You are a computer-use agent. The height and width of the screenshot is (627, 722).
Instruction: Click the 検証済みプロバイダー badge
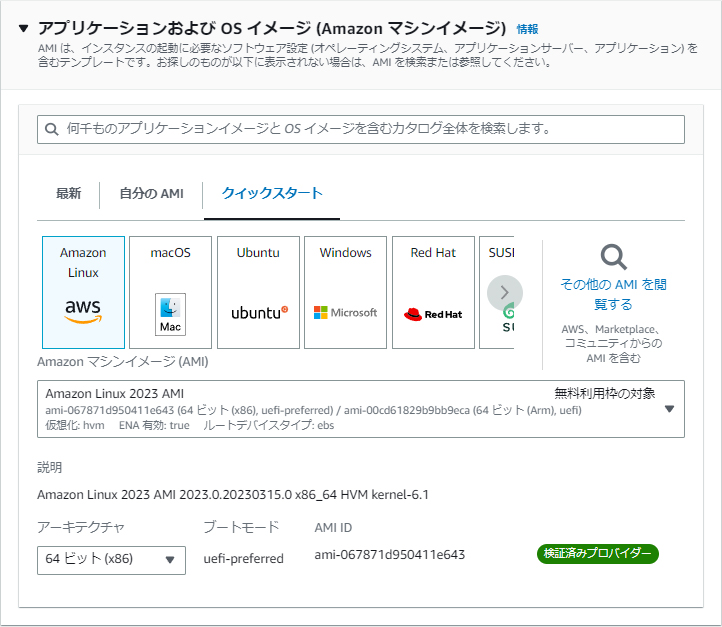pos(598,553)
